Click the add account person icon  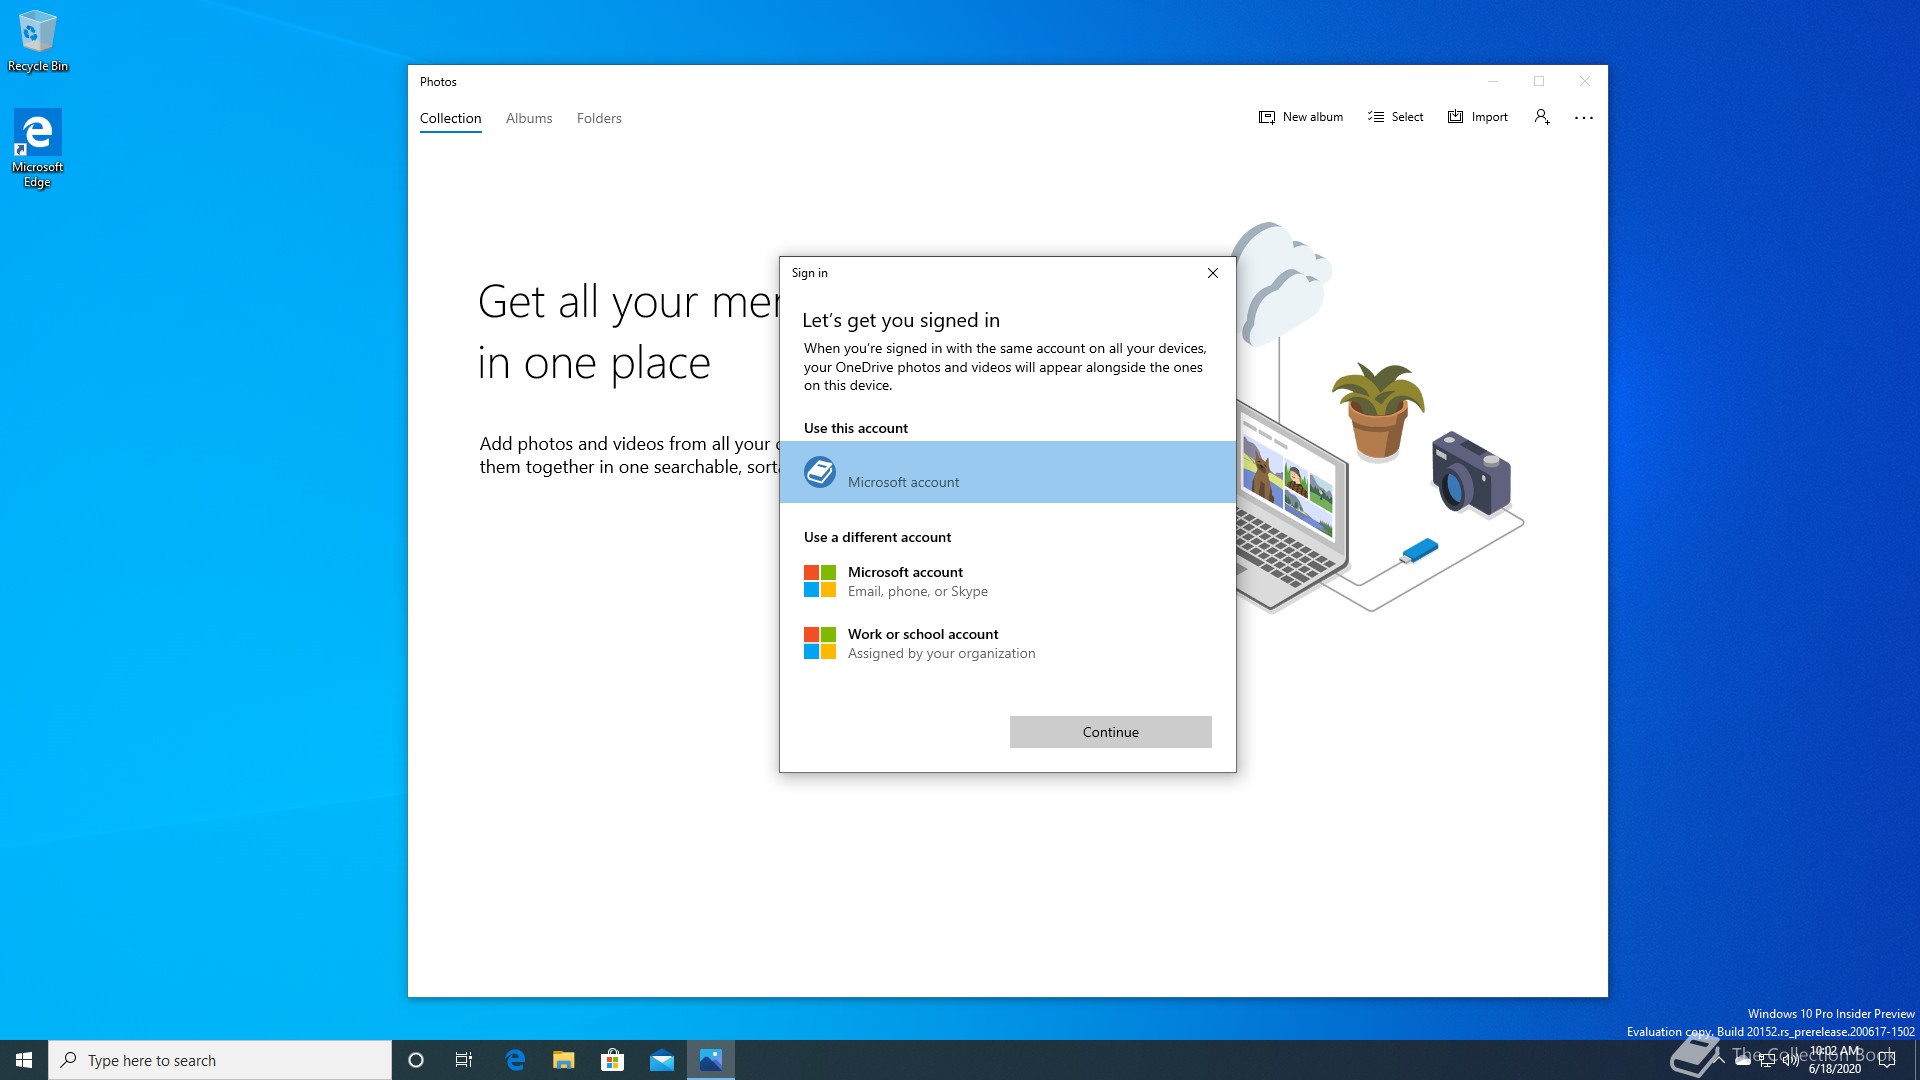[x=1542, y=117]
